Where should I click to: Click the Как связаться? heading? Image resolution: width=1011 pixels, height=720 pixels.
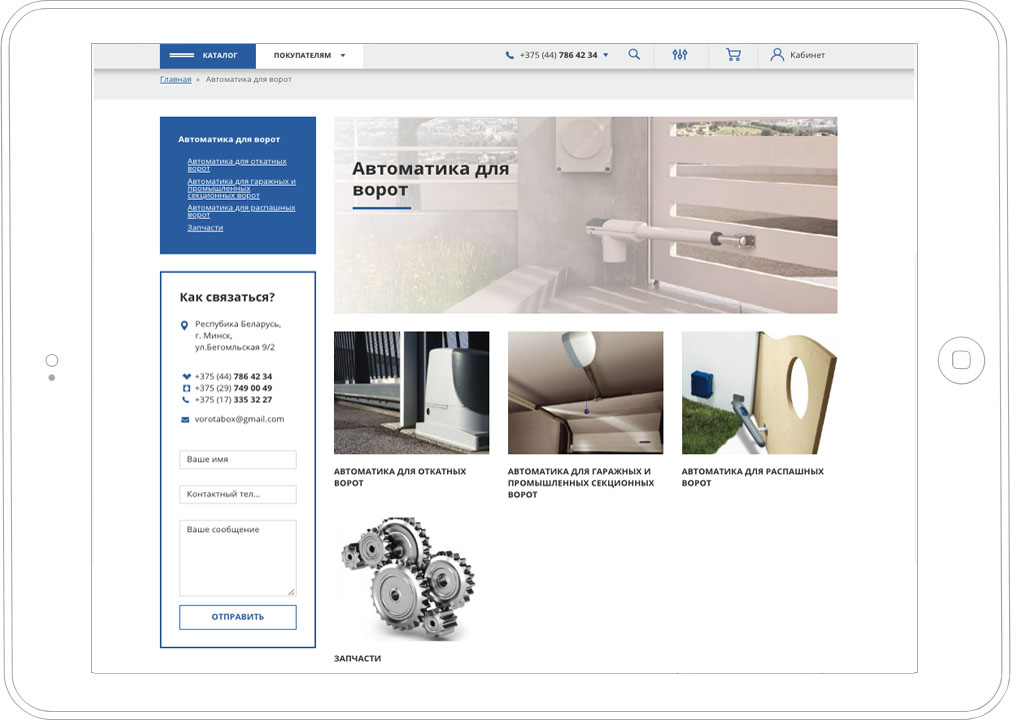click(x=227, y=297)
